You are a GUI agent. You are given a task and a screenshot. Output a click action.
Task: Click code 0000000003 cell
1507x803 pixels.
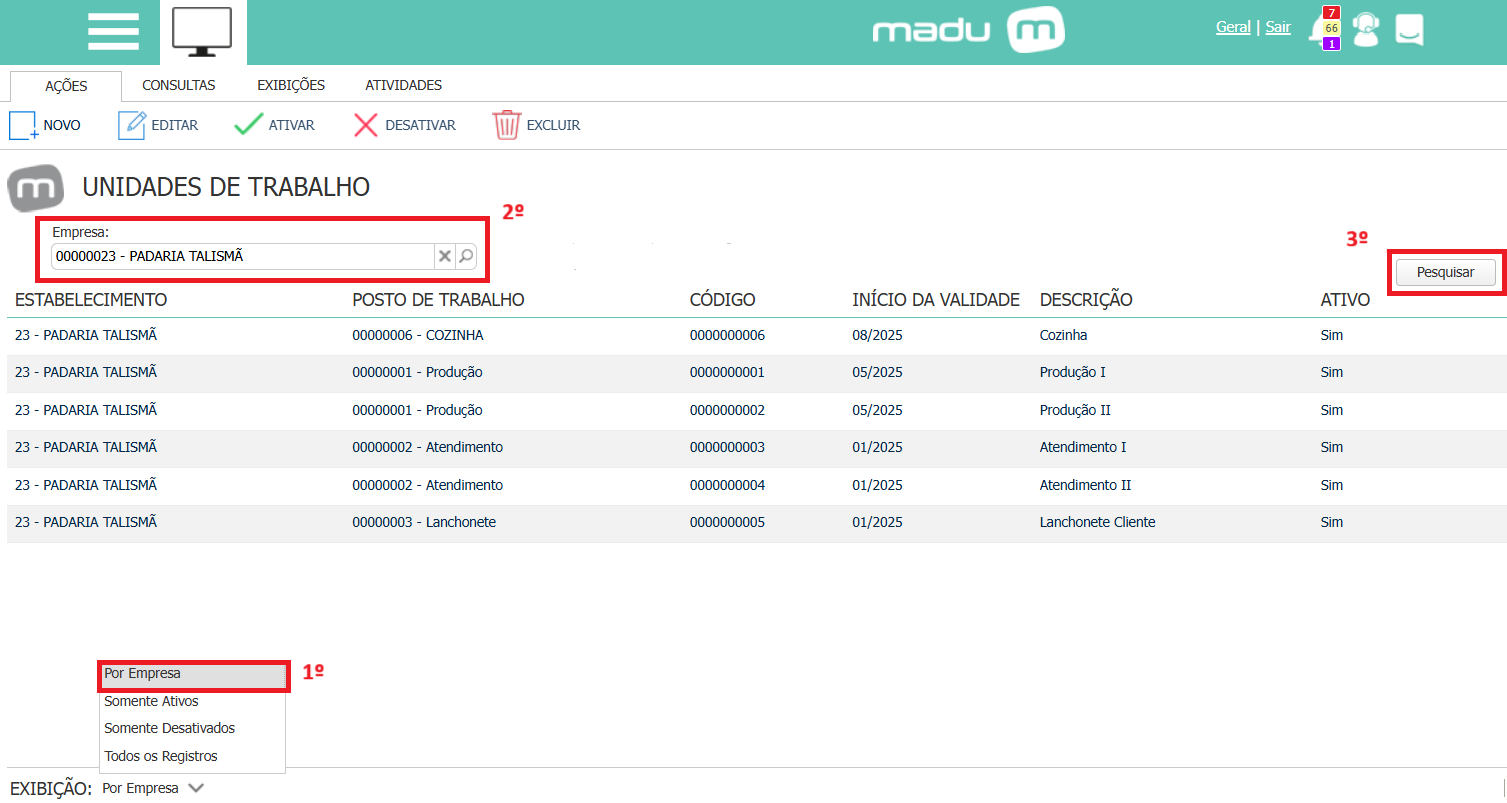coord(727,447)
